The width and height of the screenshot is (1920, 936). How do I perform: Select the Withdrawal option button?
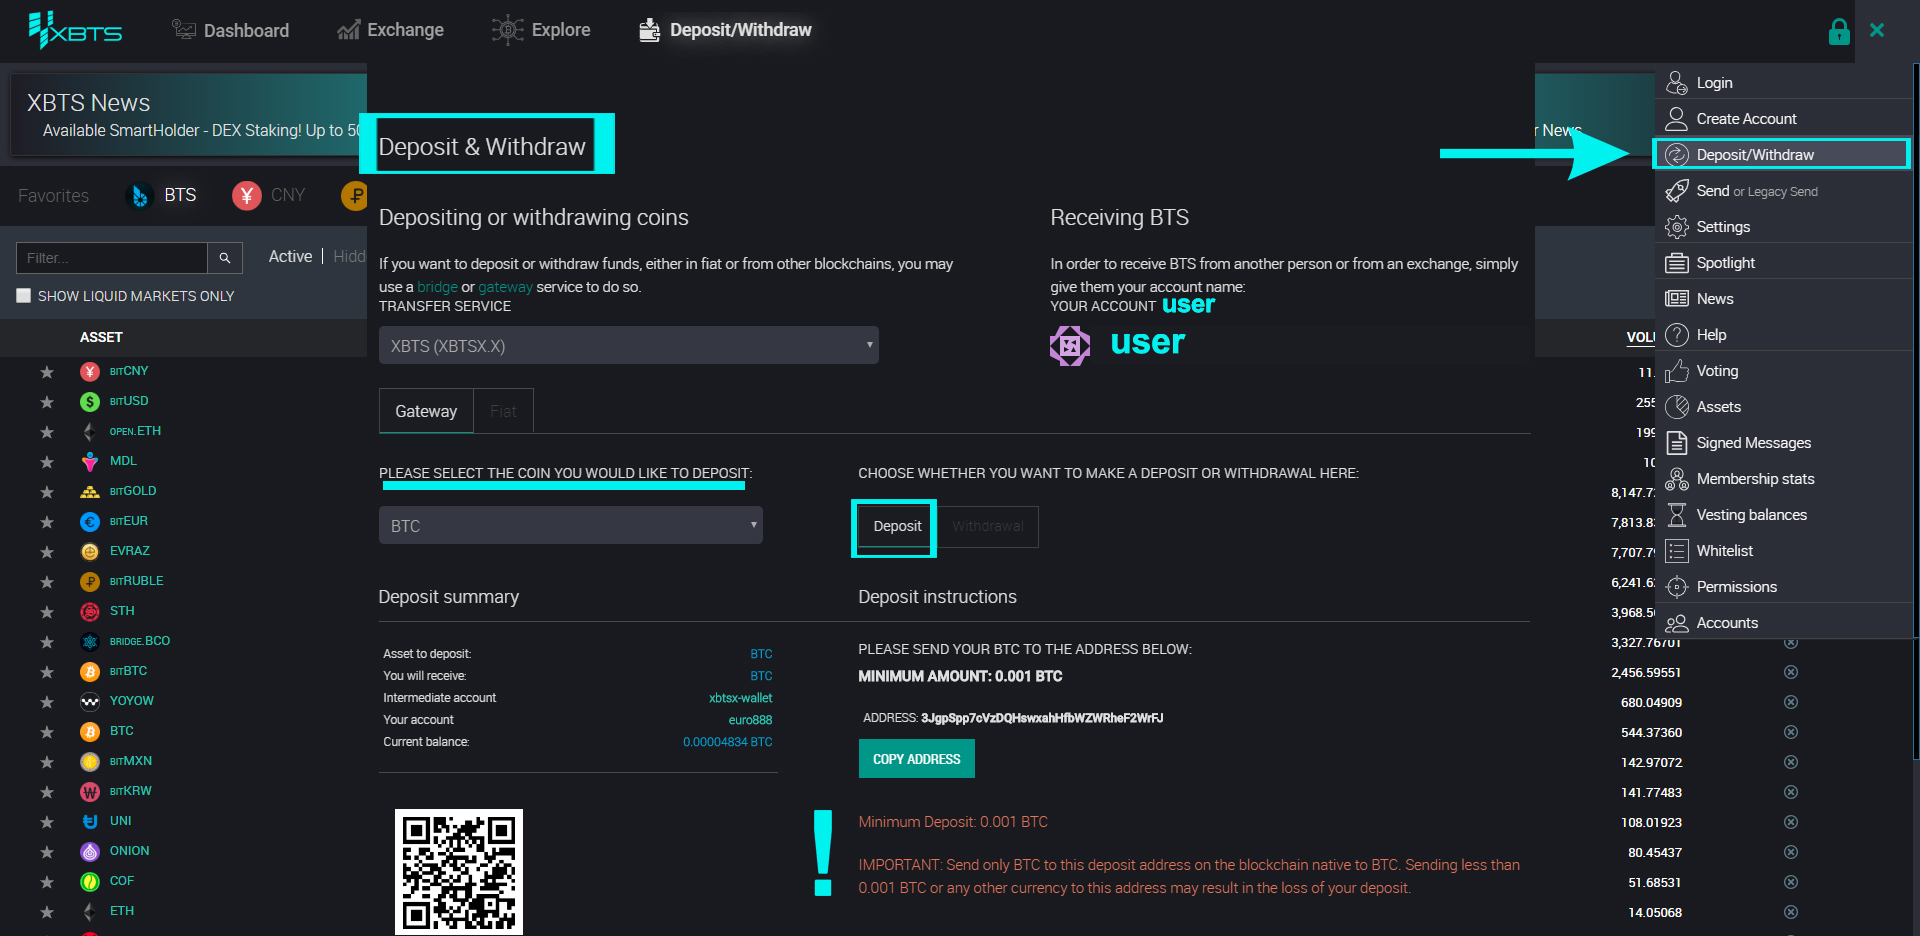point(988,526)
